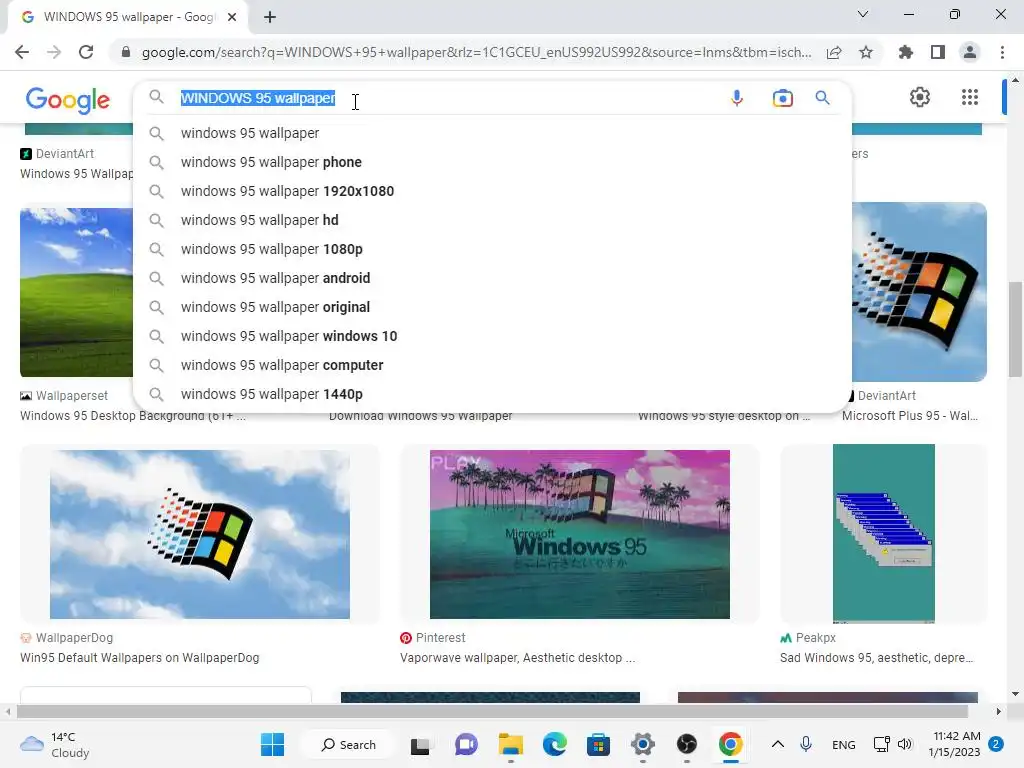
Task: Open the Google apps grid
Action: tap(970, 97)
